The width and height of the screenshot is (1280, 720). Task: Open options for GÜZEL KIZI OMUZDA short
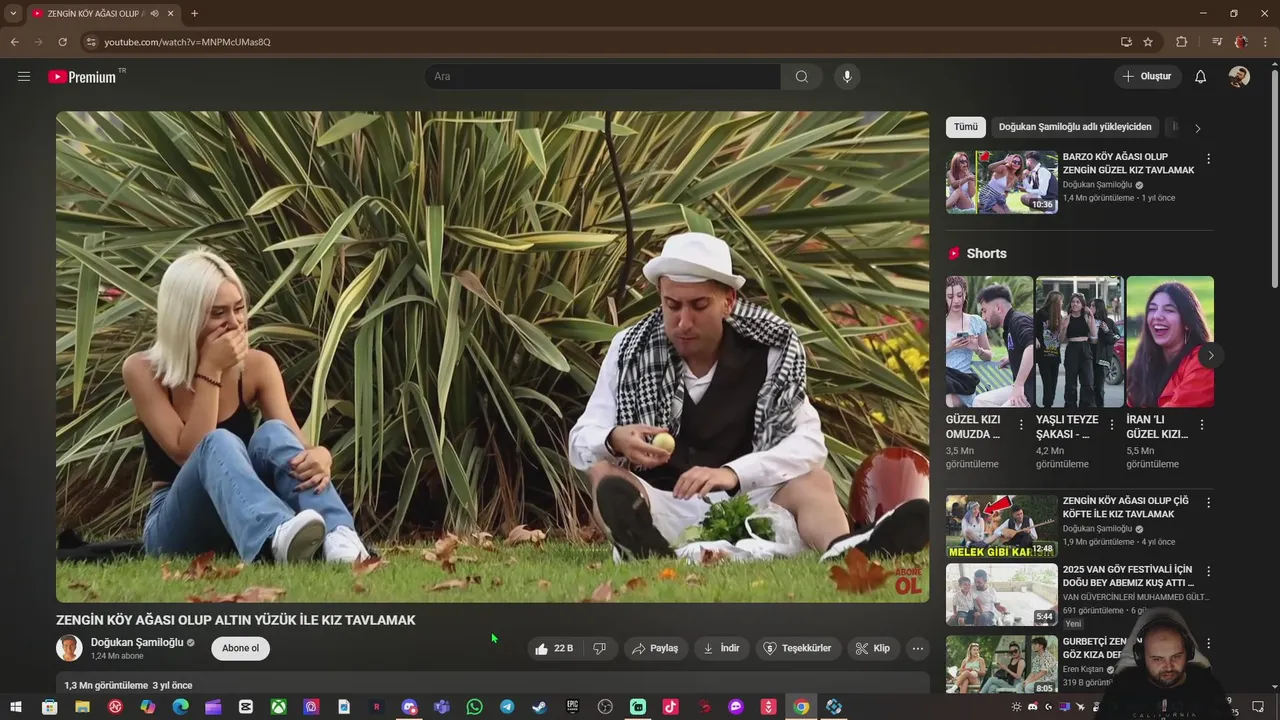coord(1021,425)
